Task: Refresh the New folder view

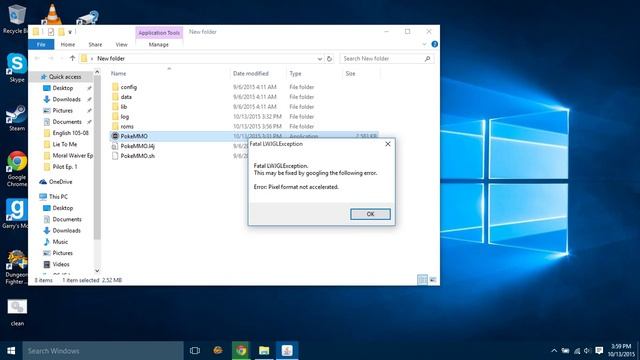Action: 329,59
